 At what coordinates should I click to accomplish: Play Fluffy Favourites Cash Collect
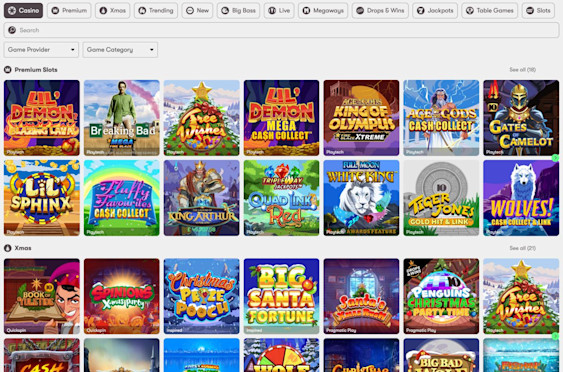[122, 198]
